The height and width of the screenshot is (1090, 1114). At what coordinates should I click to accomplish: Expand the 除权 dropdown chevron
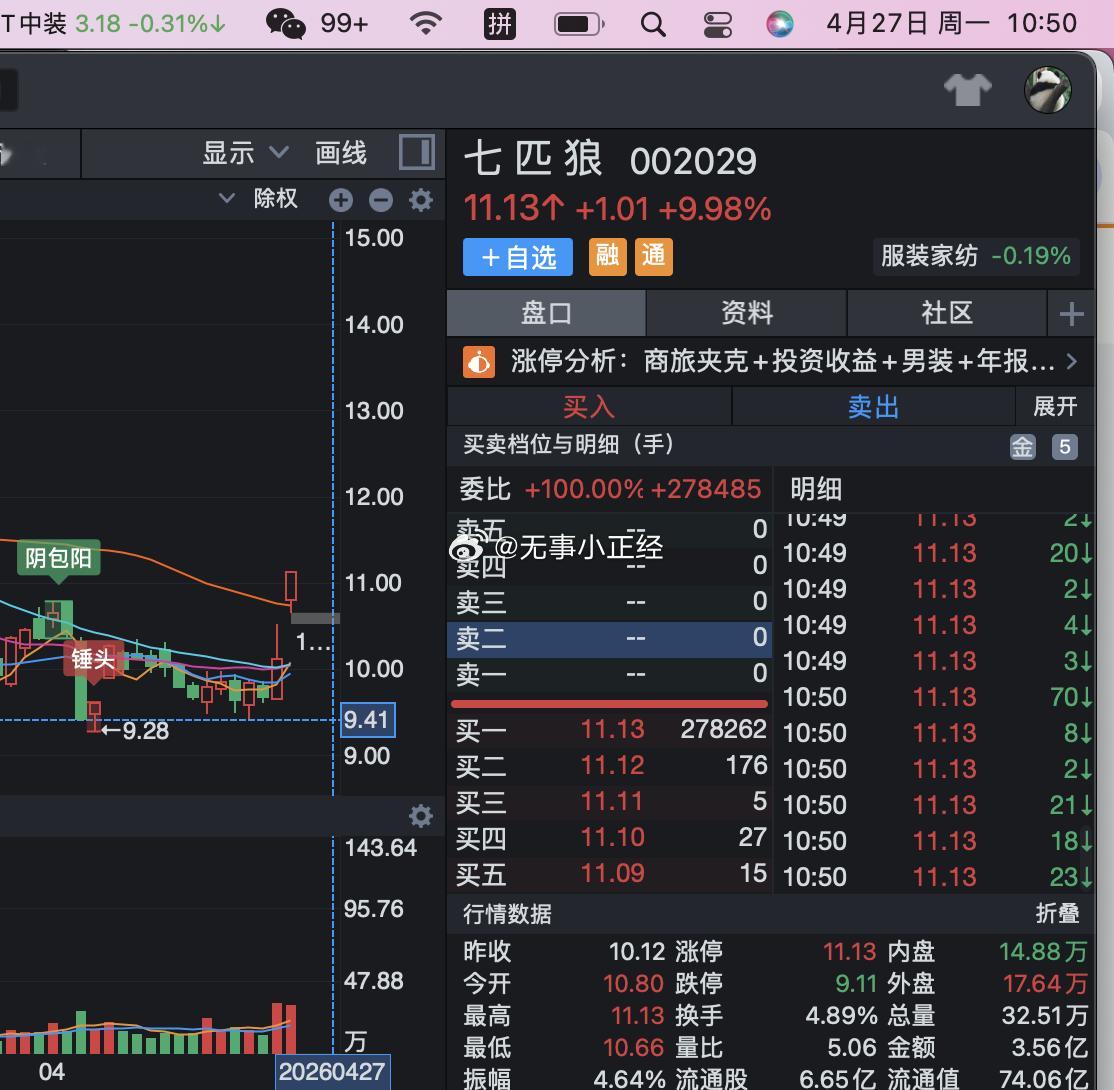[x=227, y=198]
